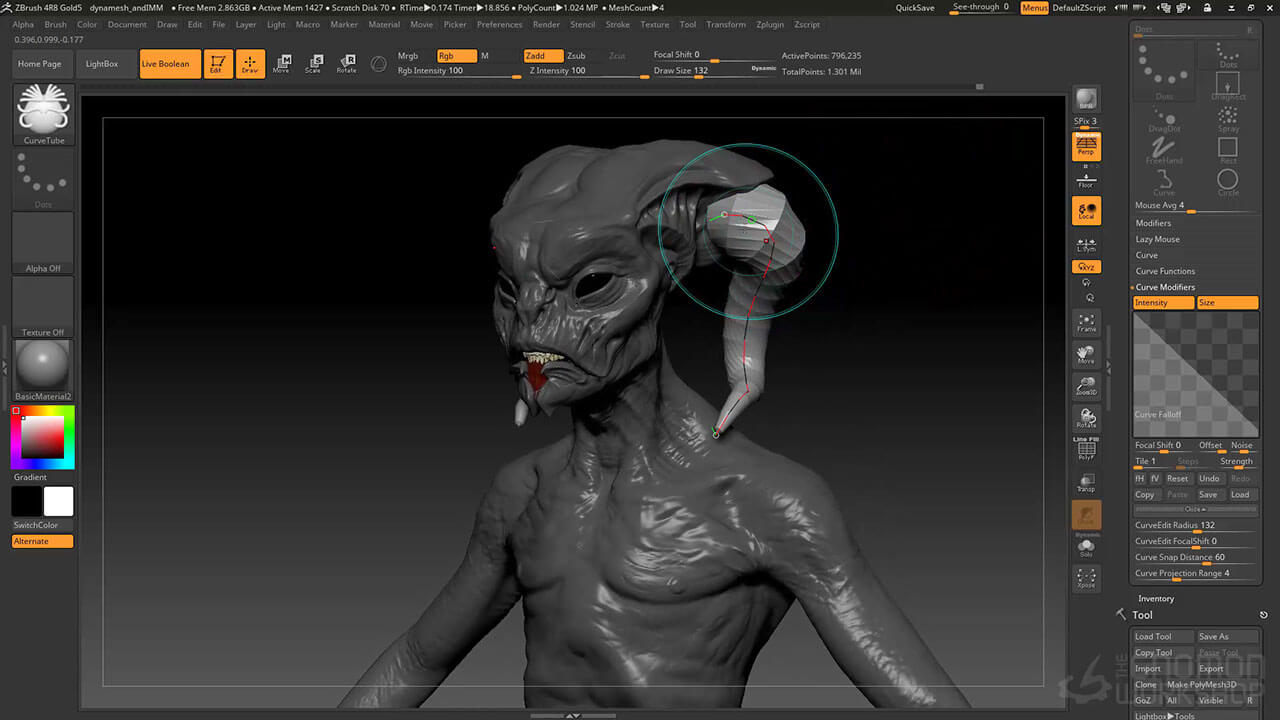Screen dimensions: 1280x720
Task: Click the Rotate transform icon in top toolbar
Action: (346, 64)
